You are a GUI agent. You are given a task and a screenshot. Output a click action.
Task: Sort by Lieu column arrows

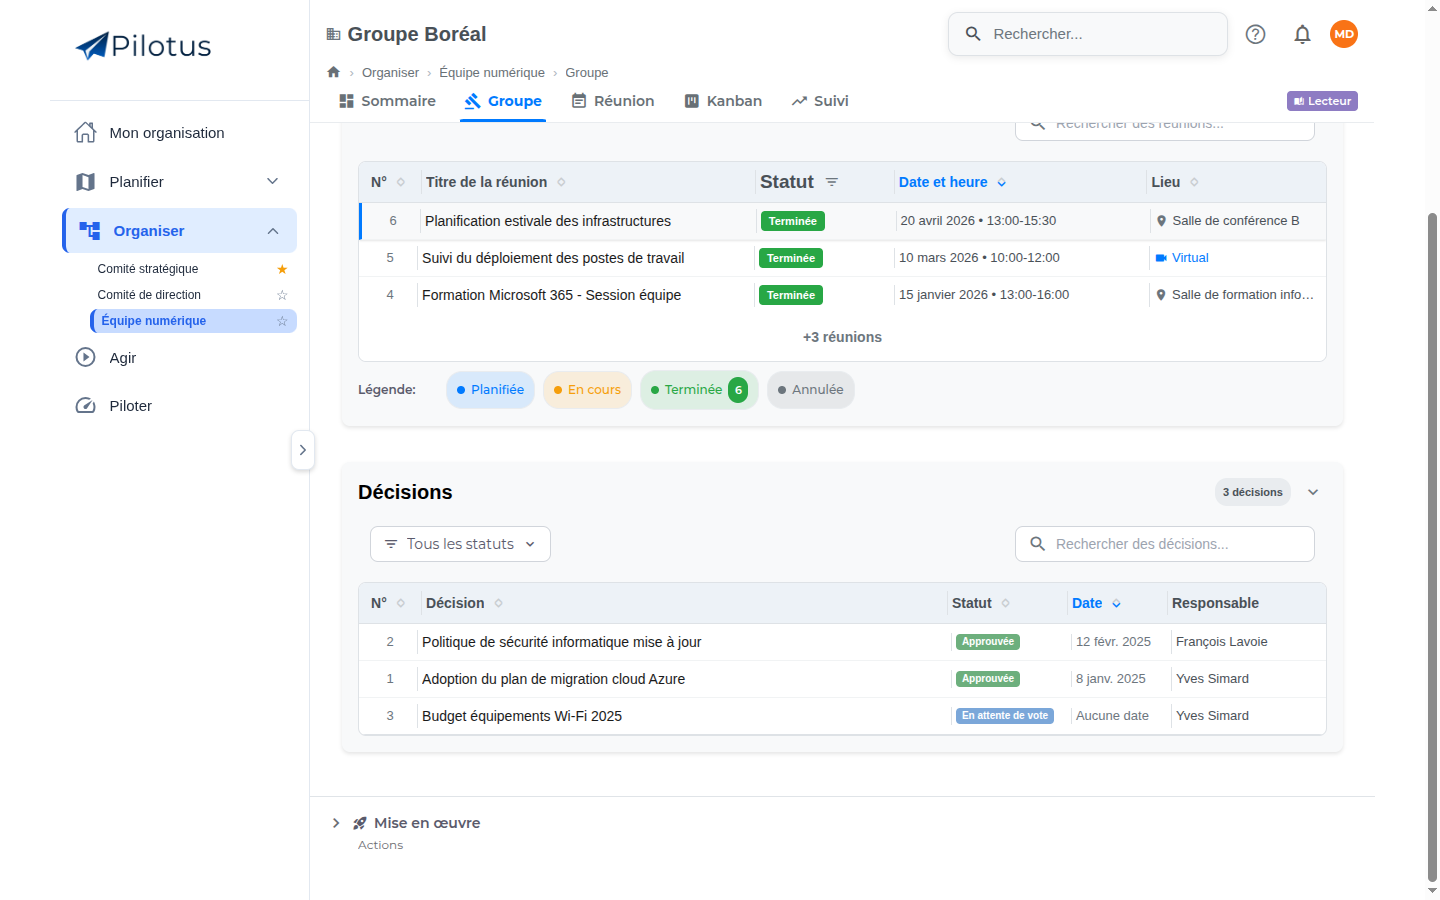click(x=1194, y=182)
